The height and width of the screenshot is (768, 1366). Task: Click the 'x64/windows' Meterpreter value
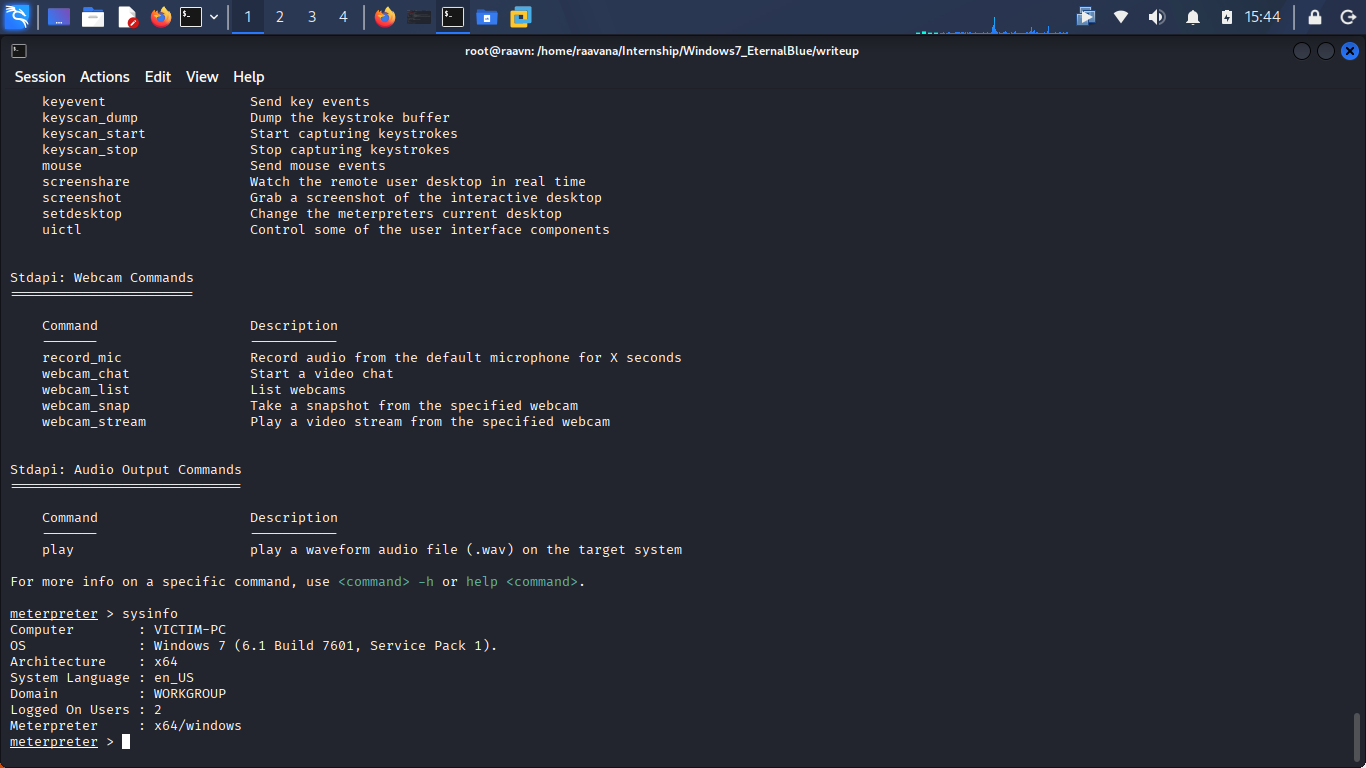pos(198,726)
